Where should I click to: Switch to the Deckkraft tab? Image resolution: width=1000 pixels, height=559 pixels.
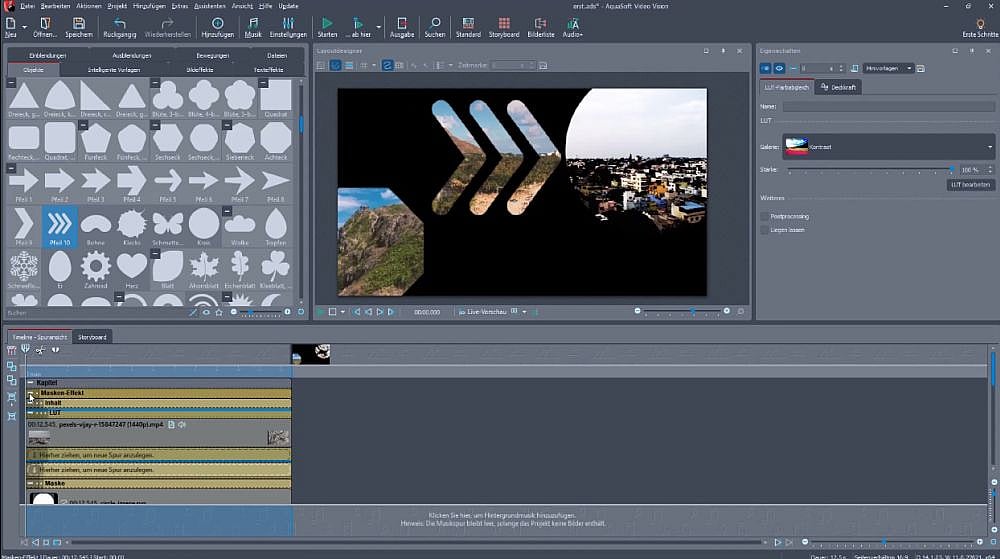pos(838,87)
